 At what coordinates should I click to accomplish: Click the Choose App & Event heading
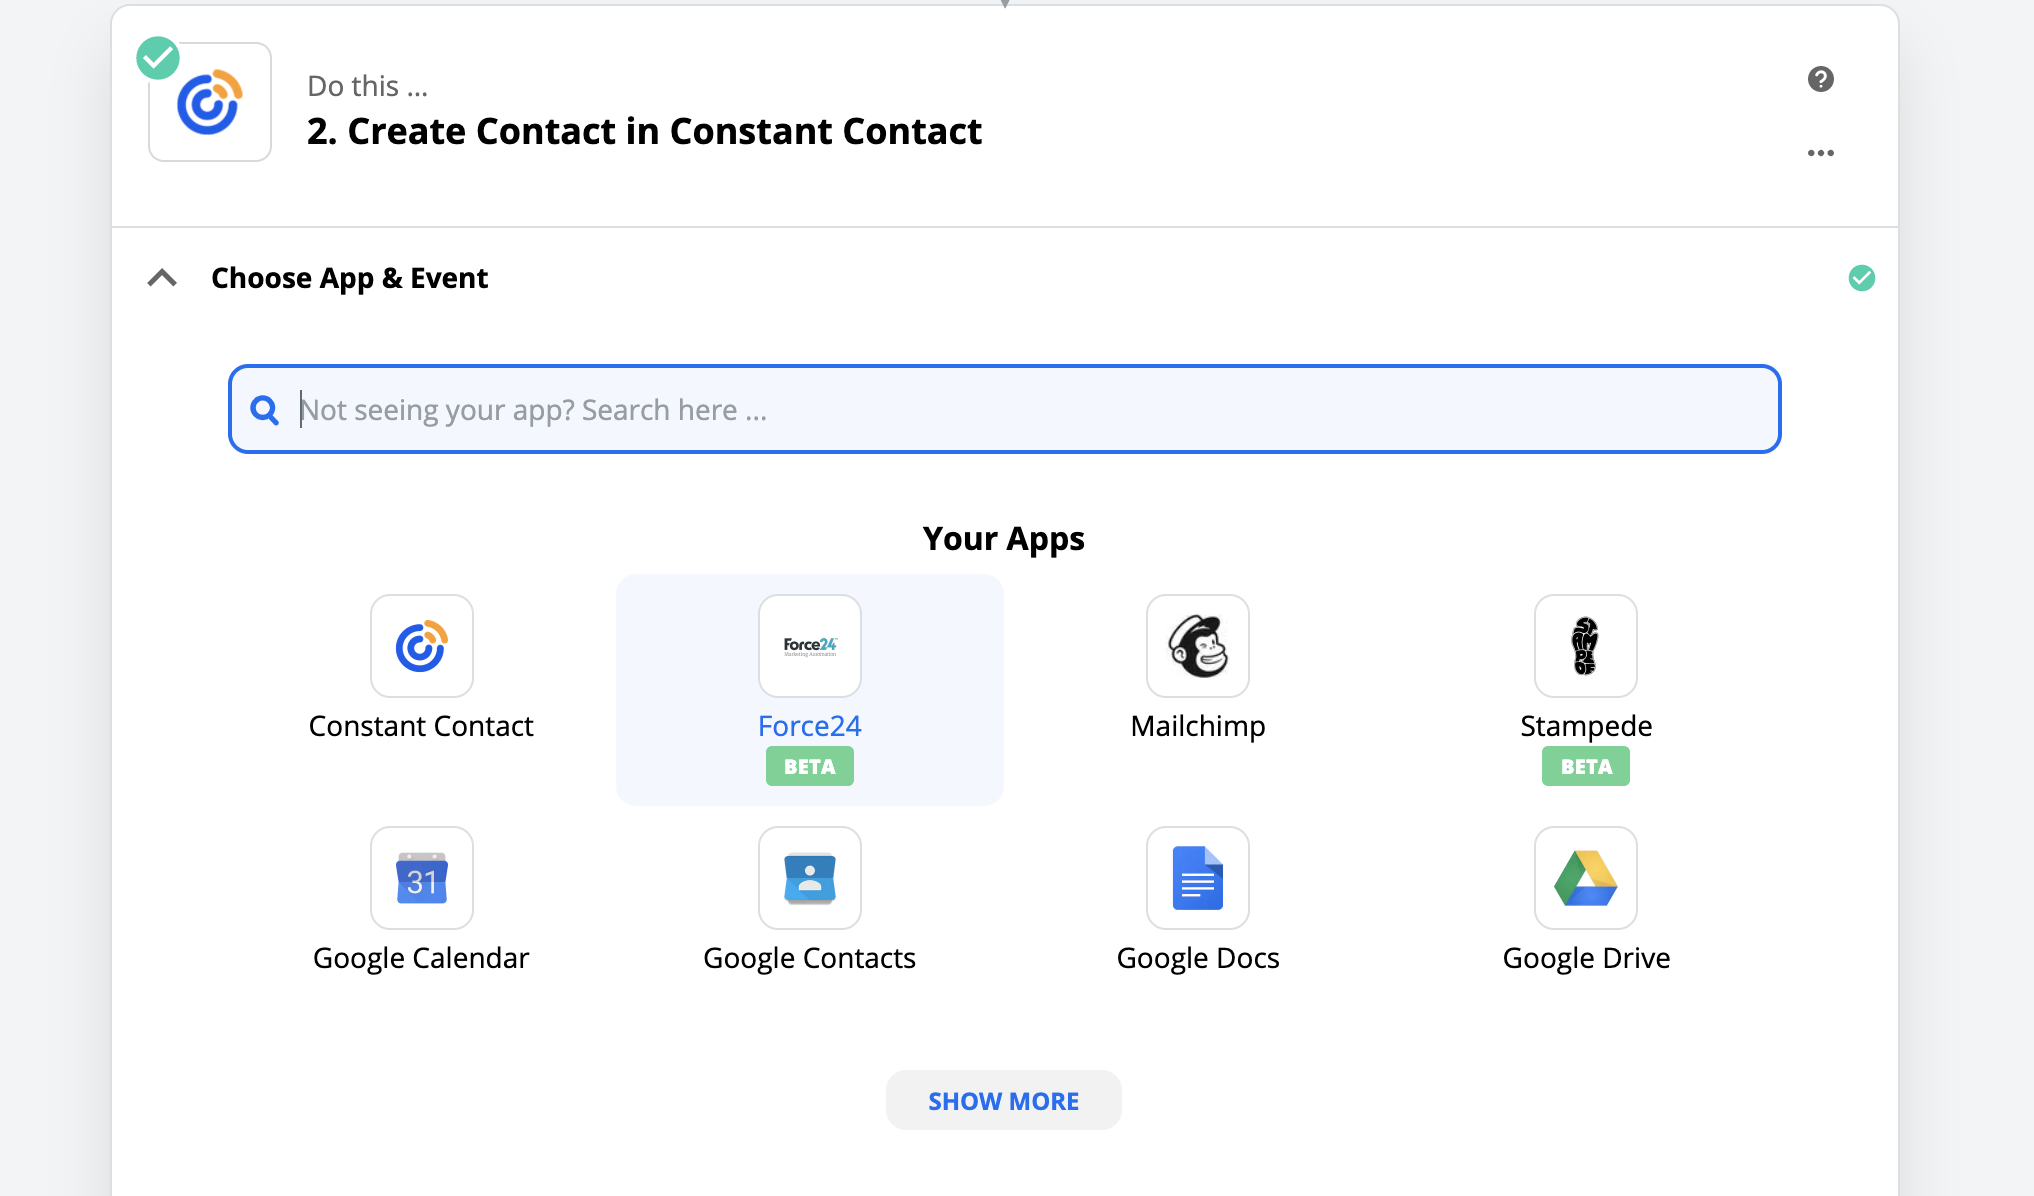point(349,278)
